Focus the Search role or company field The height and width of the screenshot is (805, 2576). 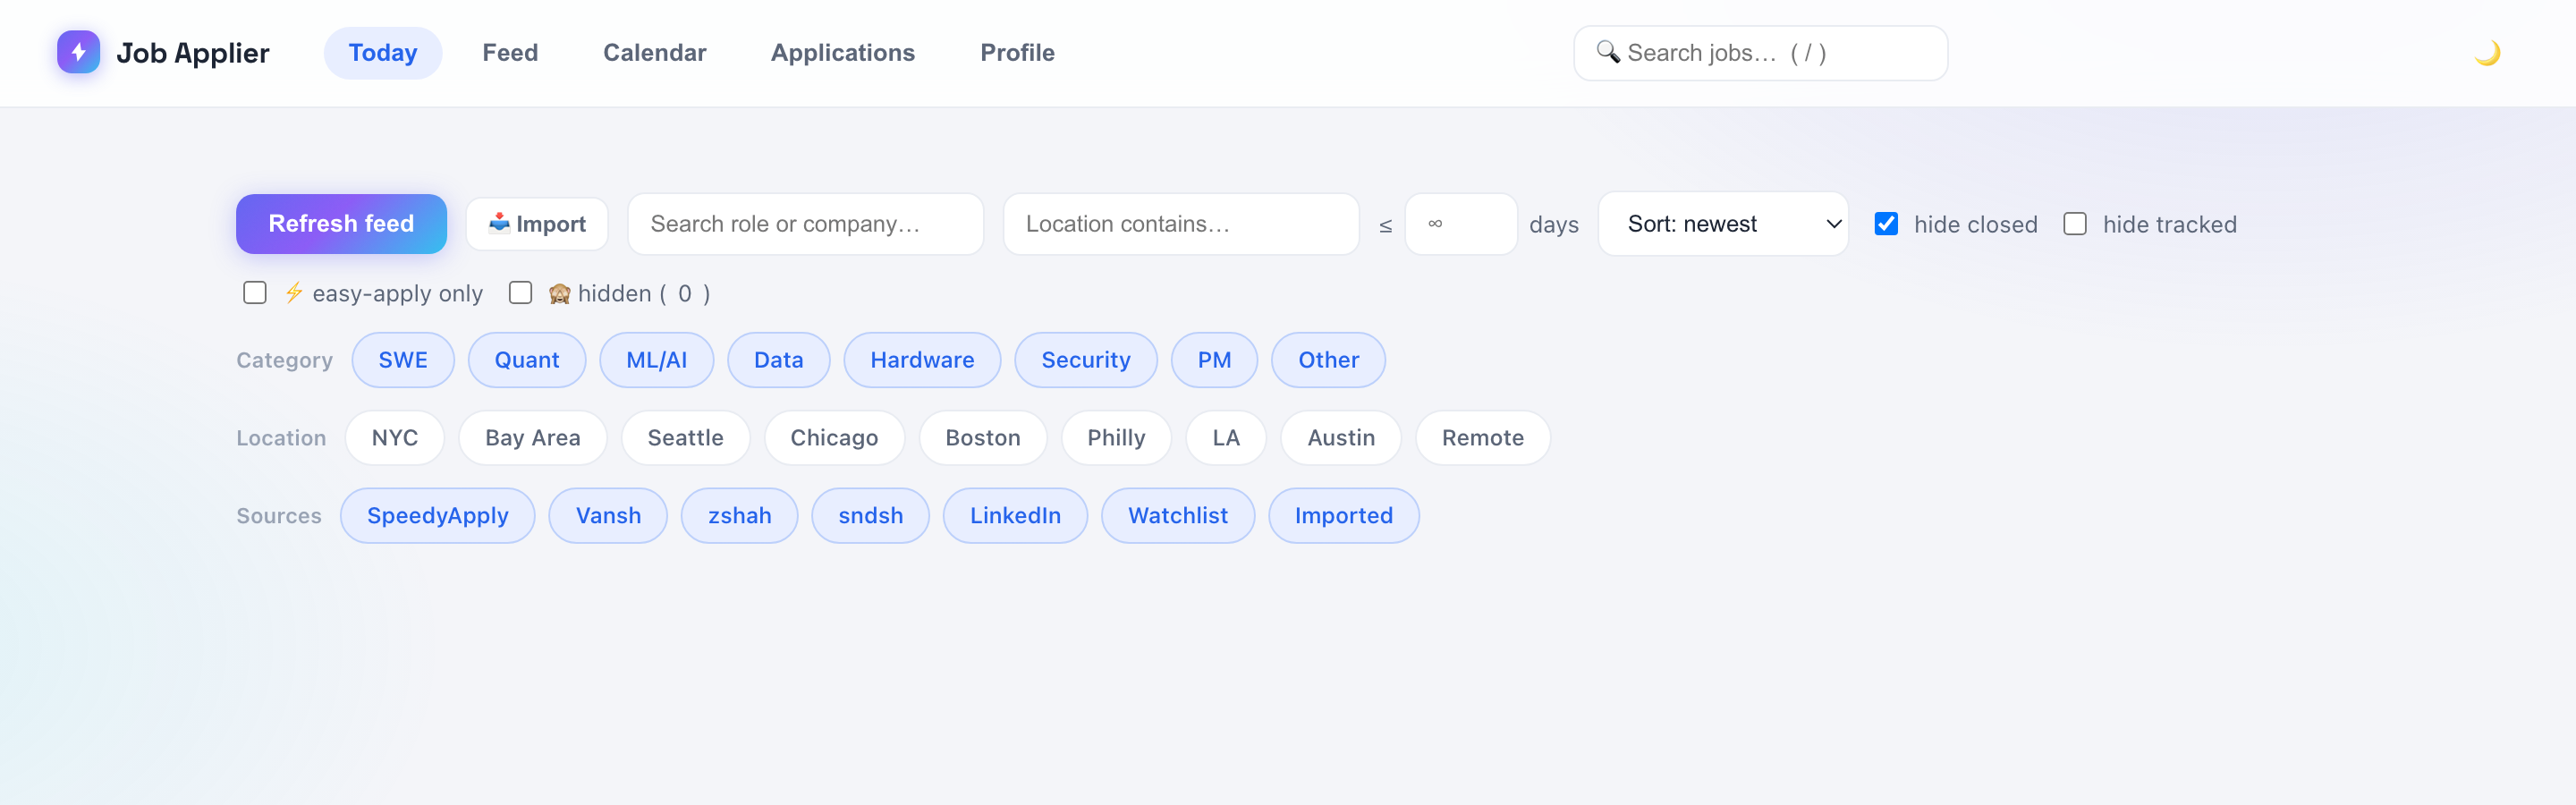(805, 224)
